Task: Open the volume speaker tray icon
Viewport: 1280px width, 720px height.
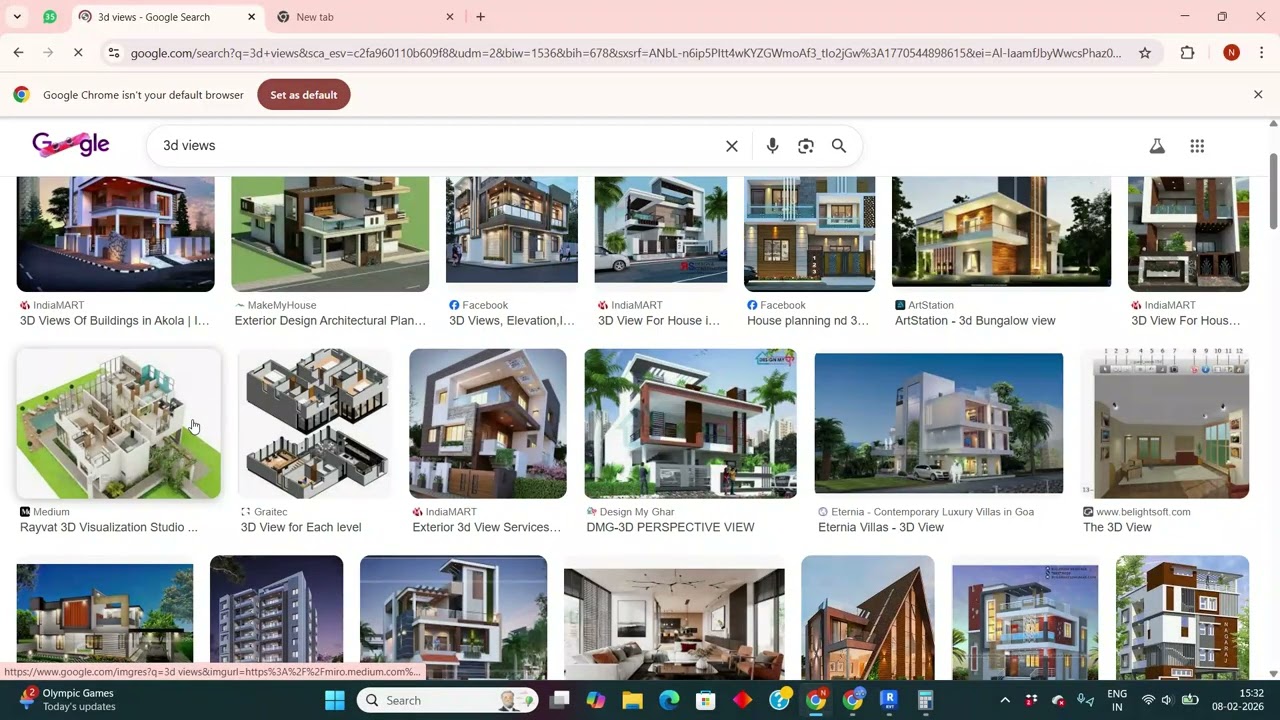Action: [x=1166, y=700]
